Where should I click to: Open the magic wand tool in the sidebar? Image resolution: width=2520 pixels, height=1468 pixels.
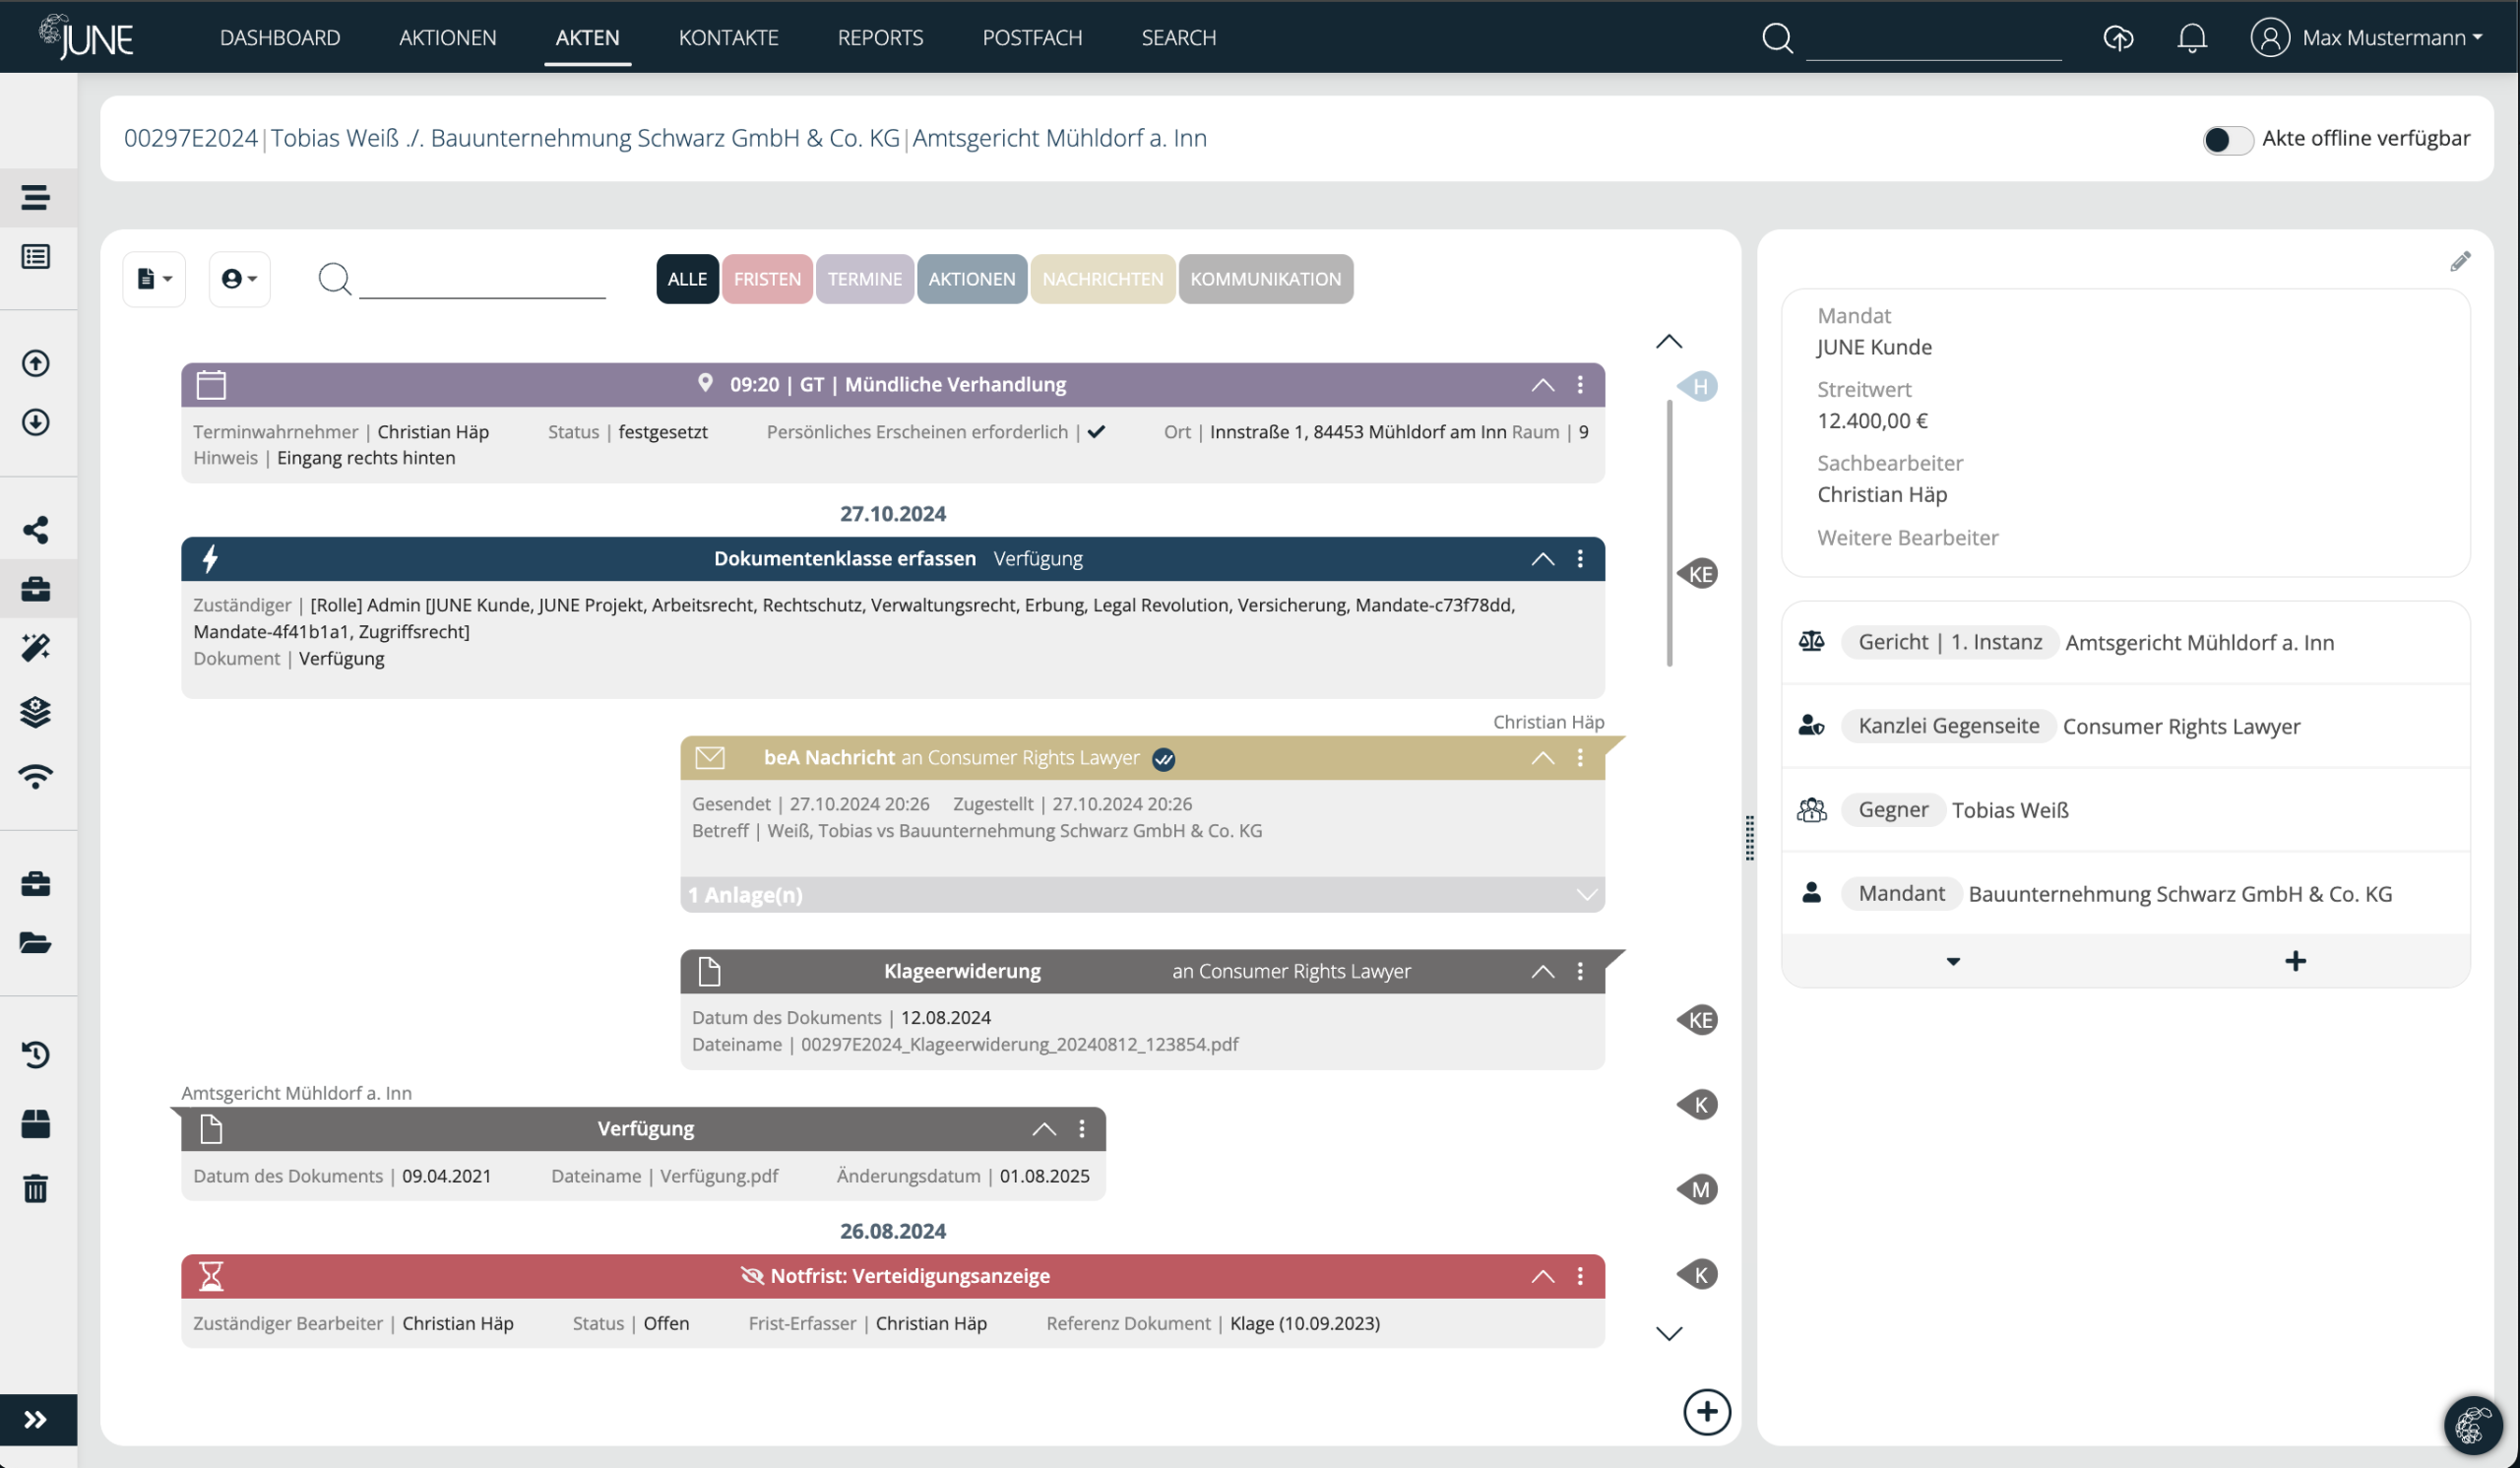[36, 648]
